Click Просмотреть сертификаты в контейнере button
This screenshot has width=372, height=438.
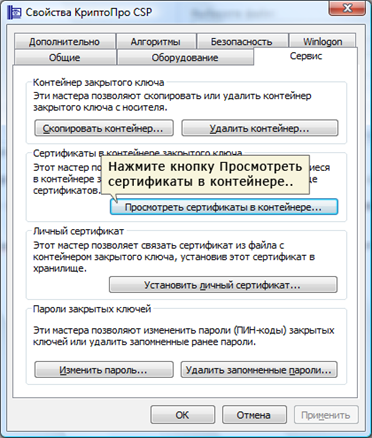point(224,207)
